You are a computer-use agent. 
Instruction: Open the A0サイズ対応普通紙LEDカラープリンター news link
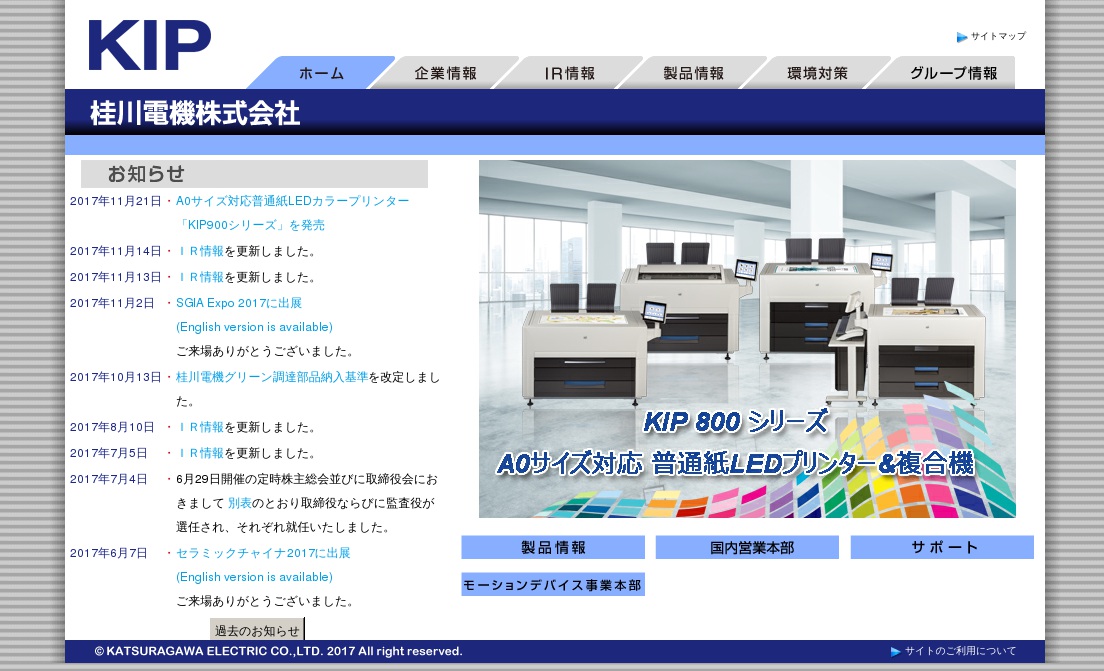coord(292,201)
